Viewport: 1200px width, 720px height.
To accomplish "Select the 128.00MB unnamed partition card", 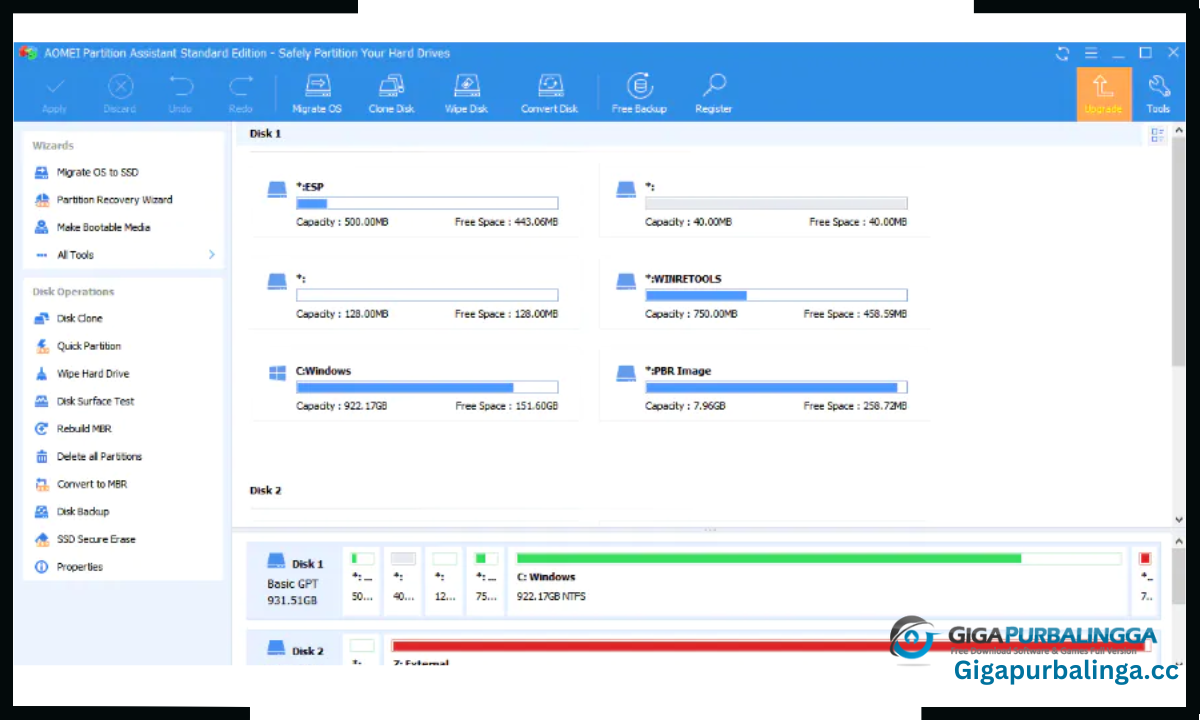I will tap(414, 295).
